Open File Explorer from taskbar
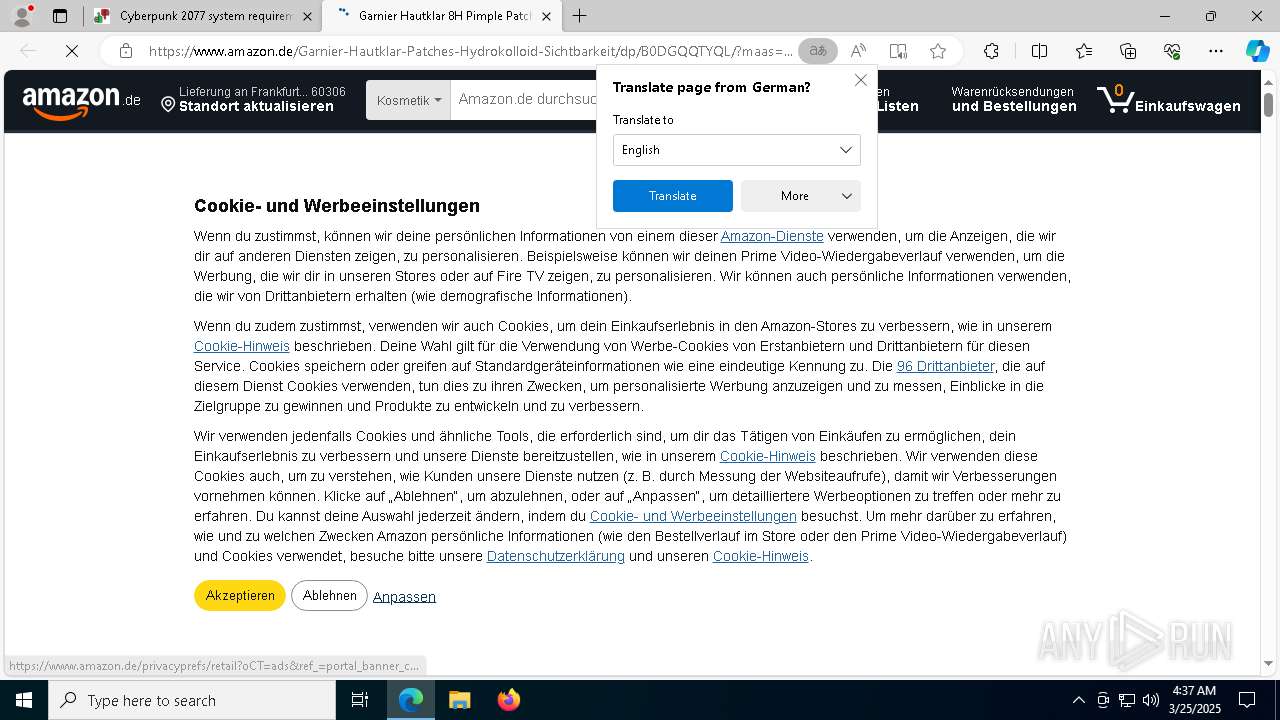This screenshot has width=1280, height=720. (x=459, y=700)
